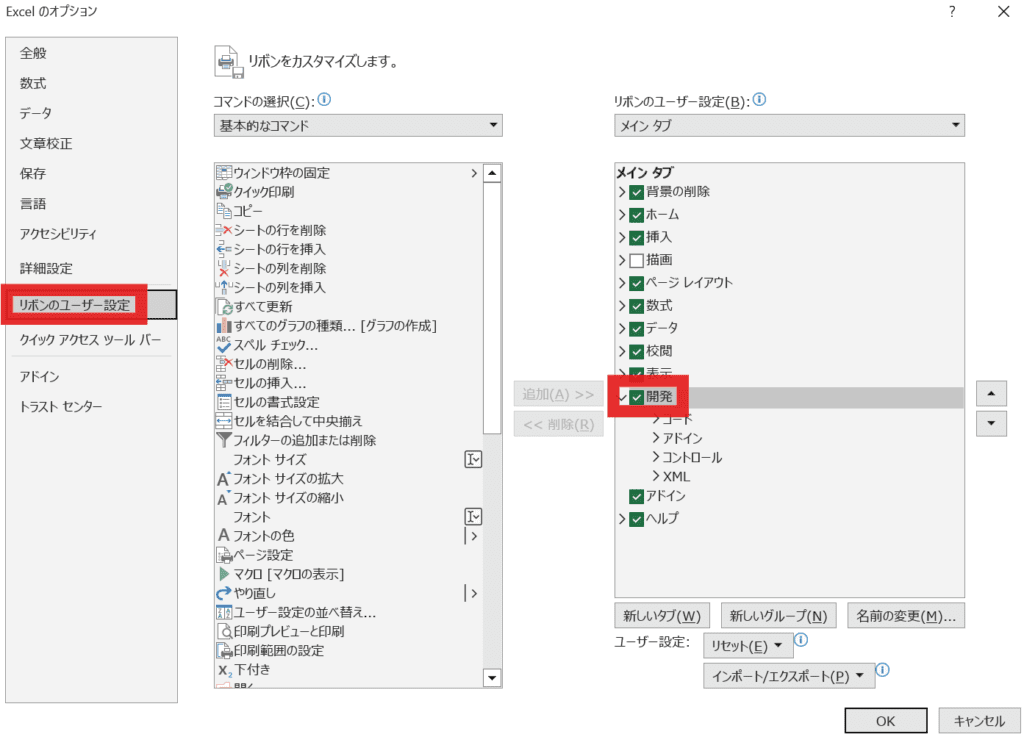The image size is (1024, 737).
Task: Select the シートの列を挿入 icon
Action: (x=224, y=287)
